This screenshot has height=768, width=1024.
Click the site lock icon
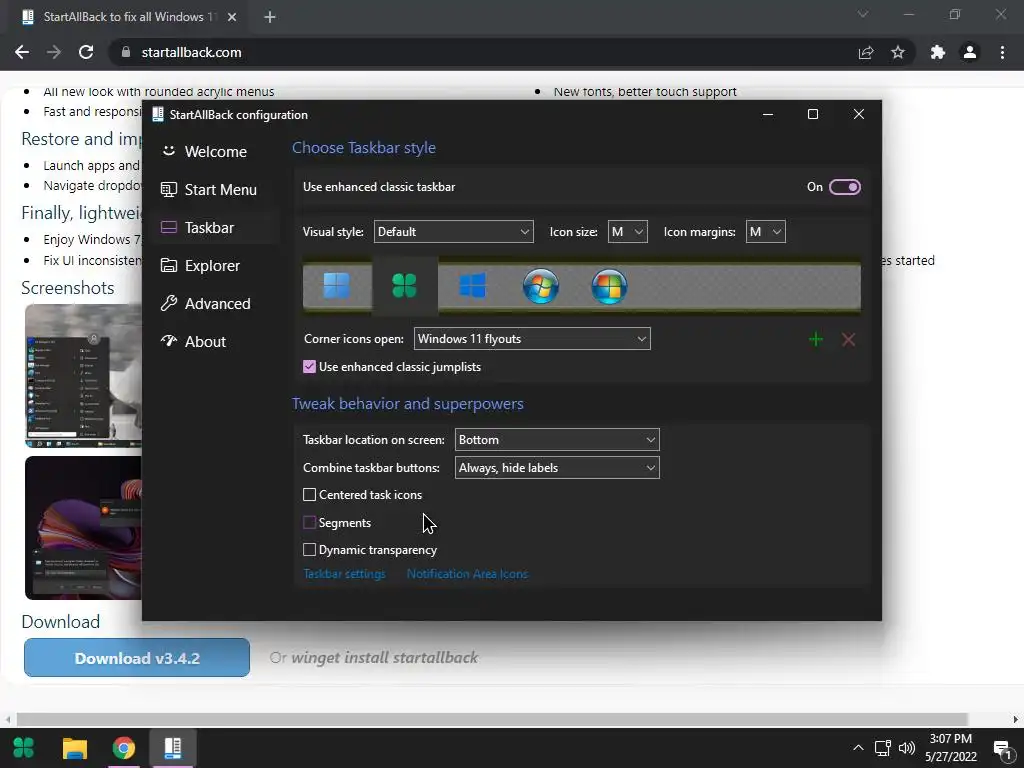coord(125,52)
